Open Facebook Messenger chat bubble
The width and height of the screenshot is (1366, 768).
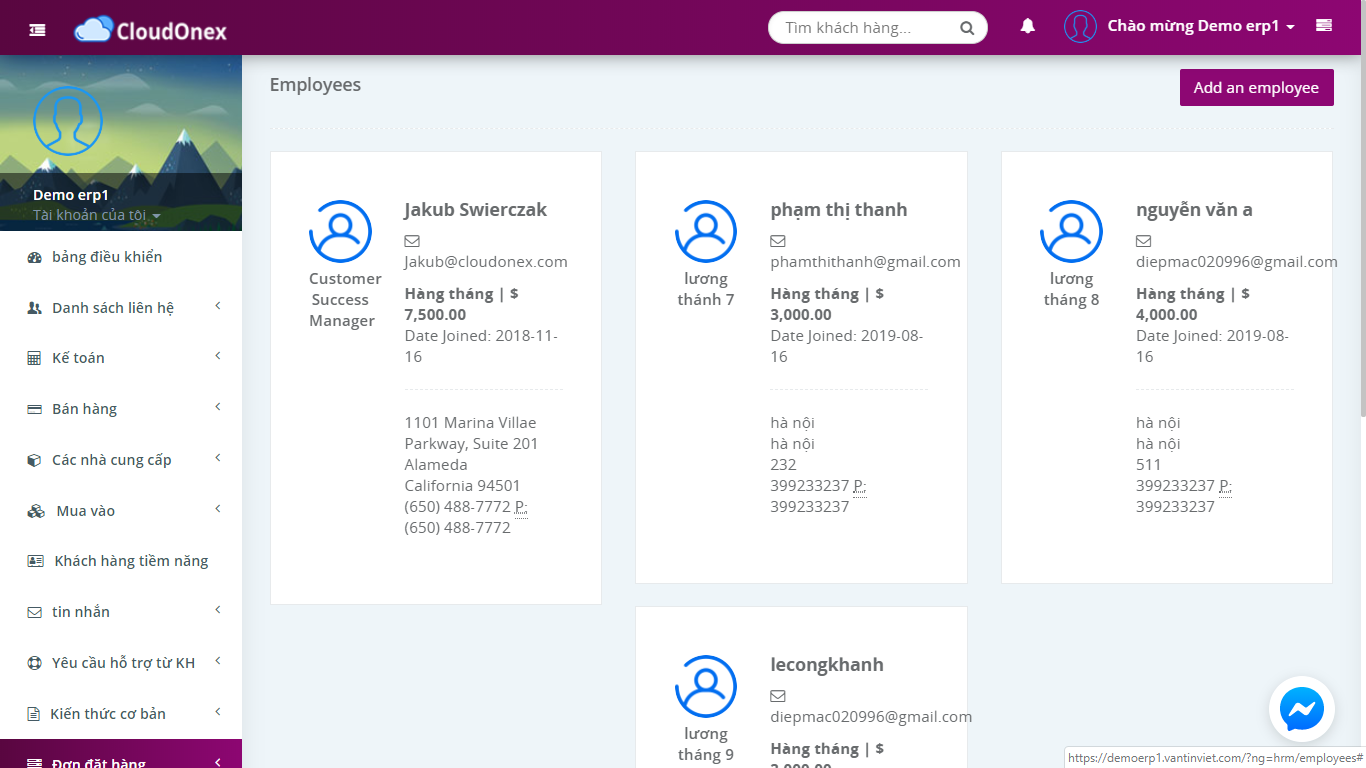pyautogui.click(x=1302, y=710)
